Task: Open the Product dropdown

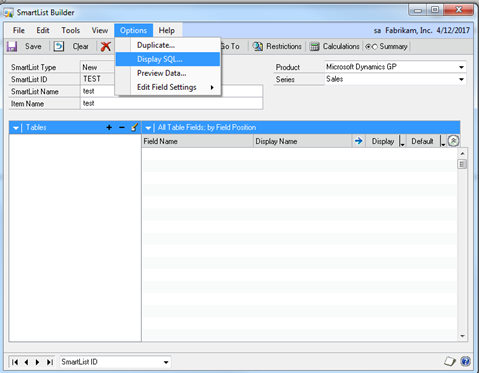Action: click(461, 67)
